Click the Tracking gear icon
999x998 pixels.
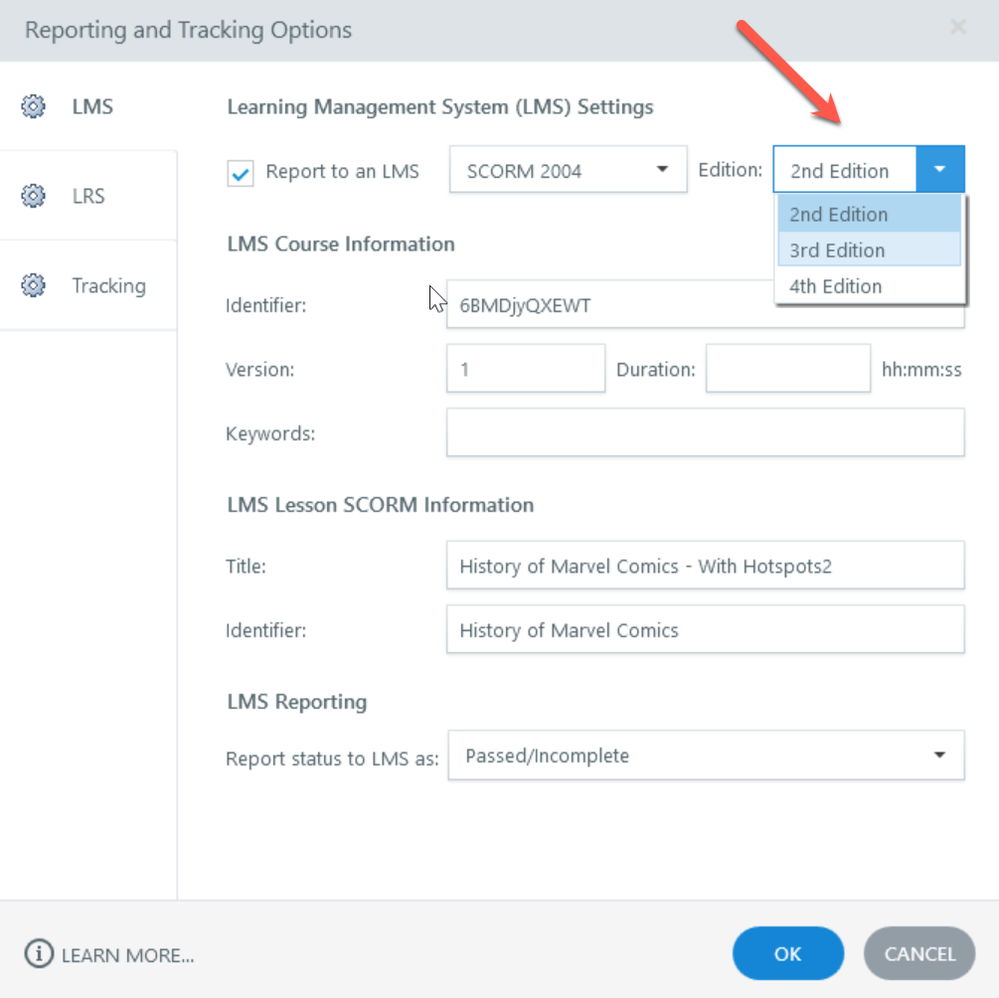pos(33,285)
